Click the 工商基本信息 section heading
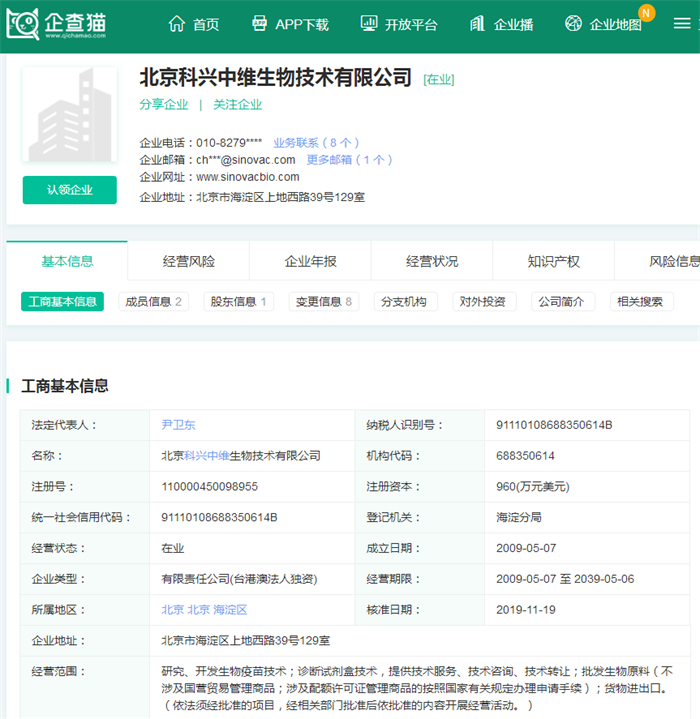700x719 pixels. click(65, 386)
